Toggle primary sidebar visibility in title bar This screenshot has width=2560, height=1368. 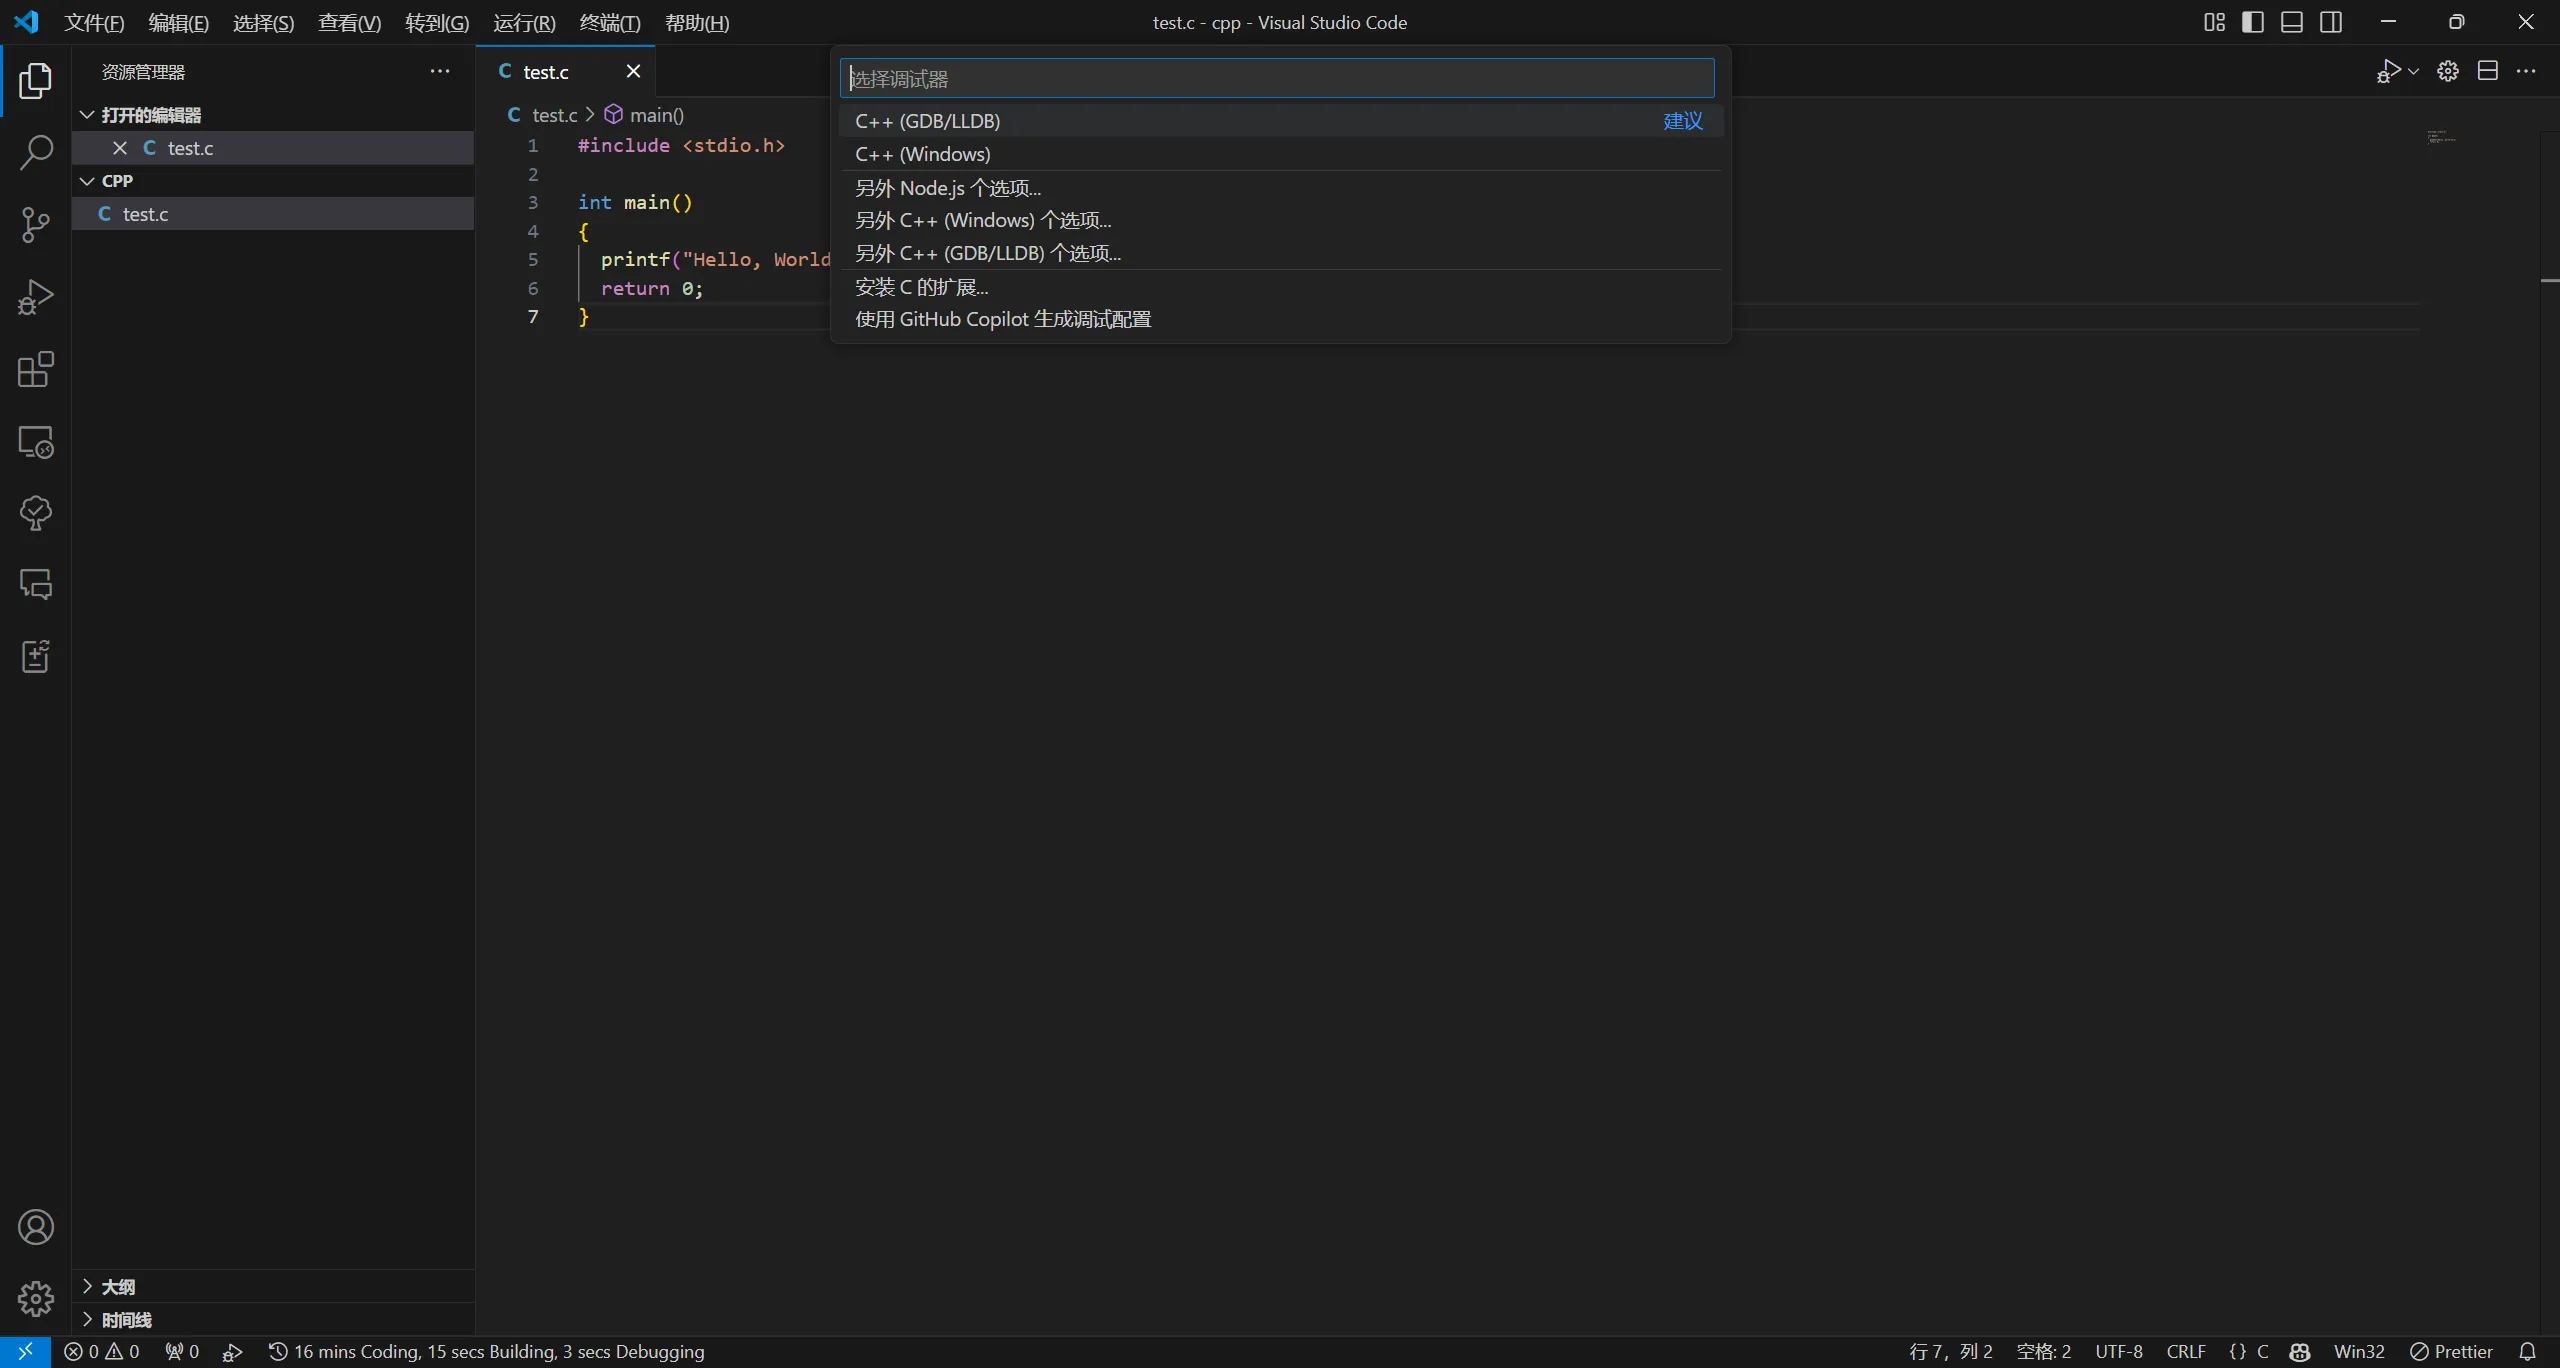(2253, 22)
